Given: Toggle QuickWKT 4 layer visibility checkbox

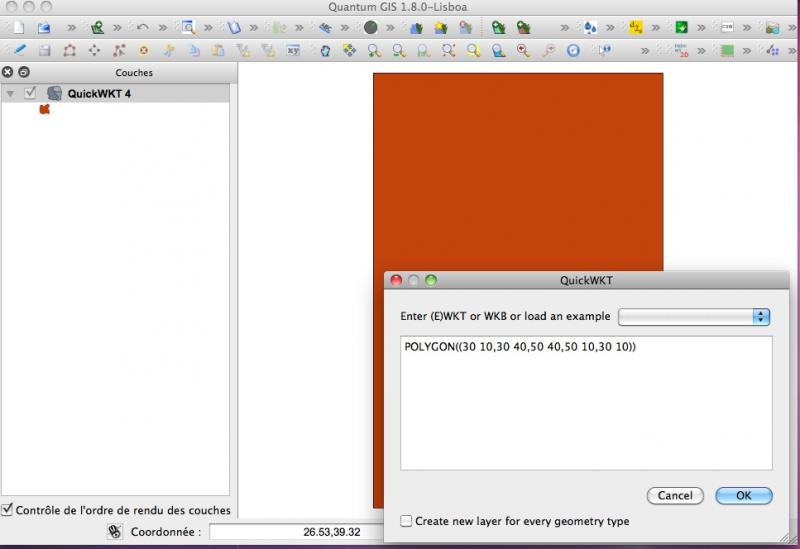Looking at the screenshot, I should (31, 93).
